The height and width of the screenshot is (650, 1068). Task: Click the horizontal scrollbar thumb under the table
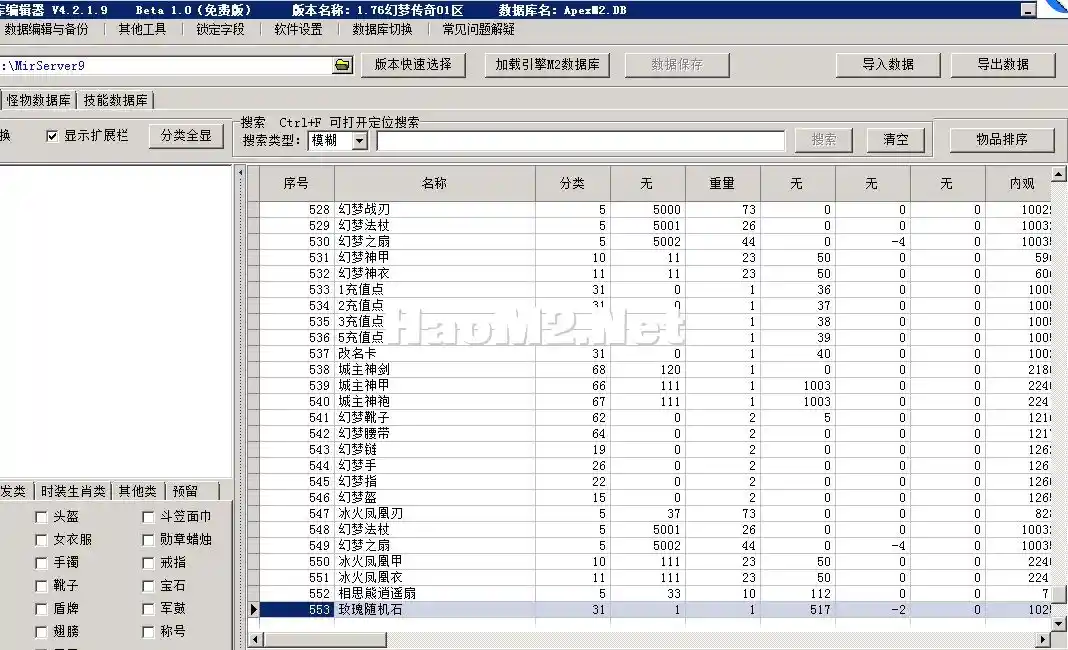click(x=325, y=639)
